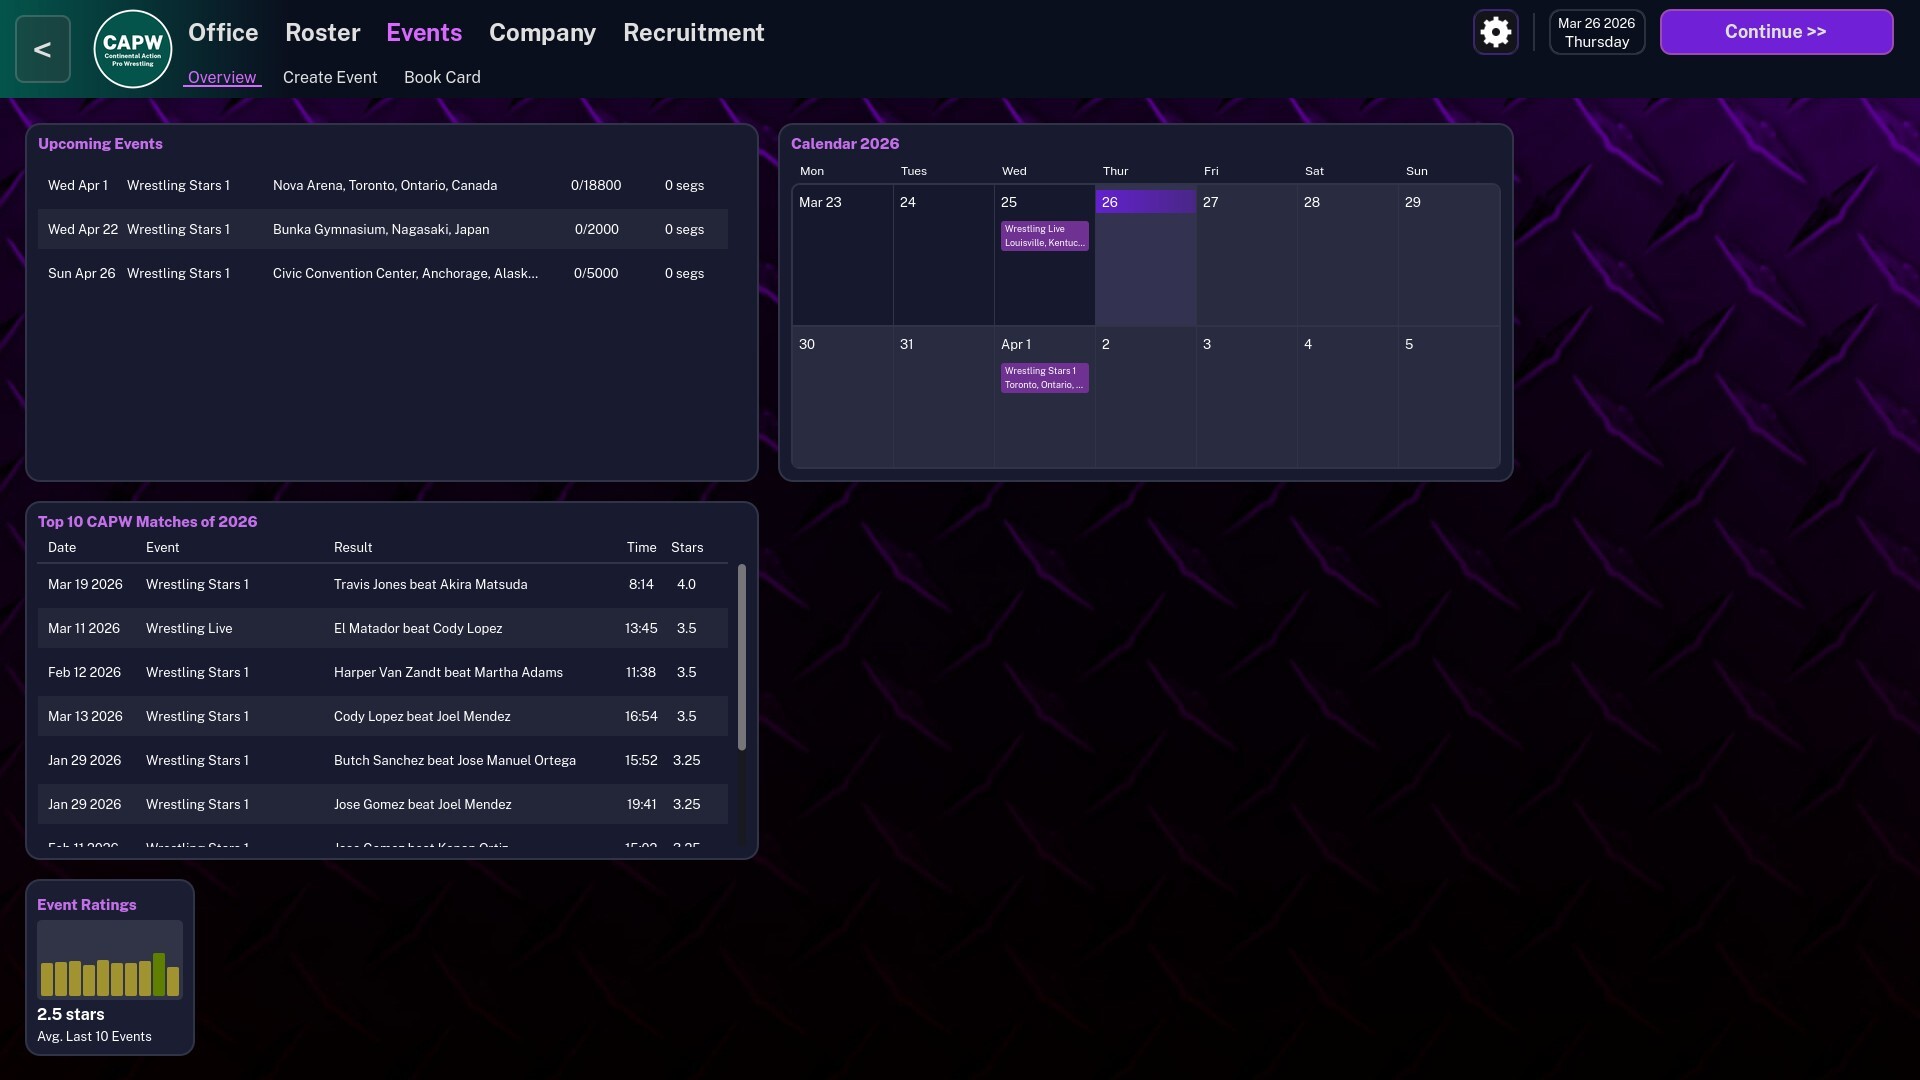Click the Top 10 matches list scrollbar

click(x=741, y=657)
